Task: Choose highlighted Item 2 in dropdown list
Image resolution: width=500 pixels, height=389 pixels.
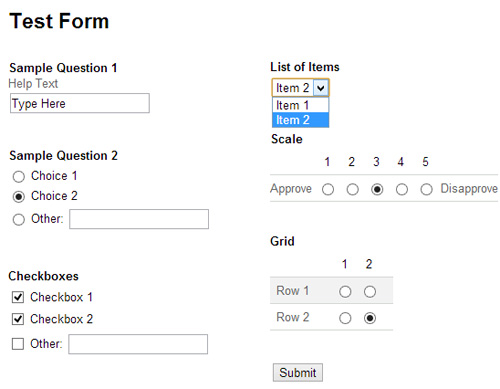Action: pyautogui.click(x=300, y=120)
